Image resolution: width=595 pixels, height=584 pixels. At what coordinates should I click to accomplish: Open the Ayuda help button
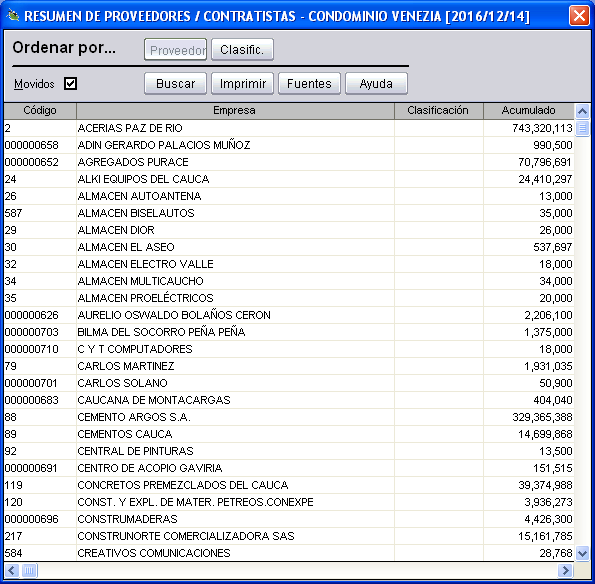376,83
